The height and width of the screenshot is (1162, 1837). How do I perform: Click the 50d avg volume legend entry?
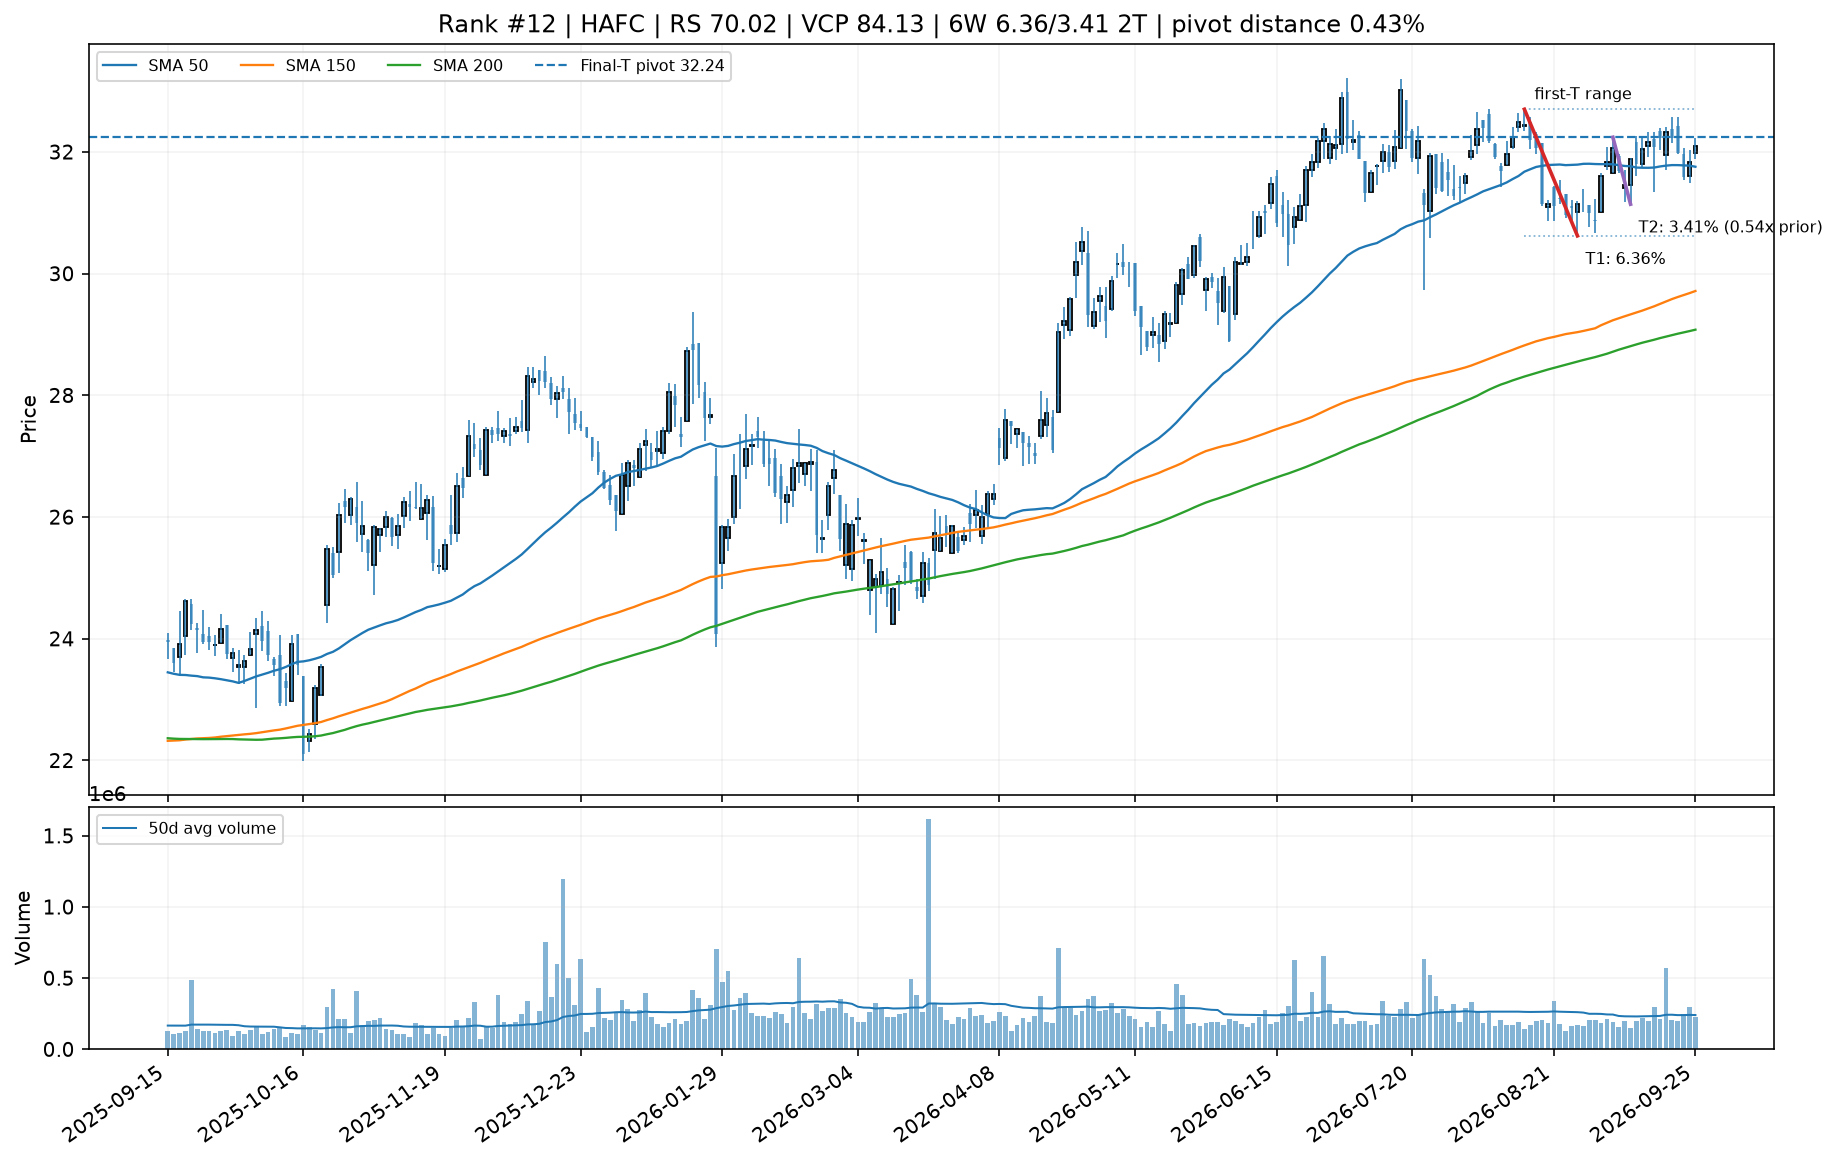click(x=190, y=829)
